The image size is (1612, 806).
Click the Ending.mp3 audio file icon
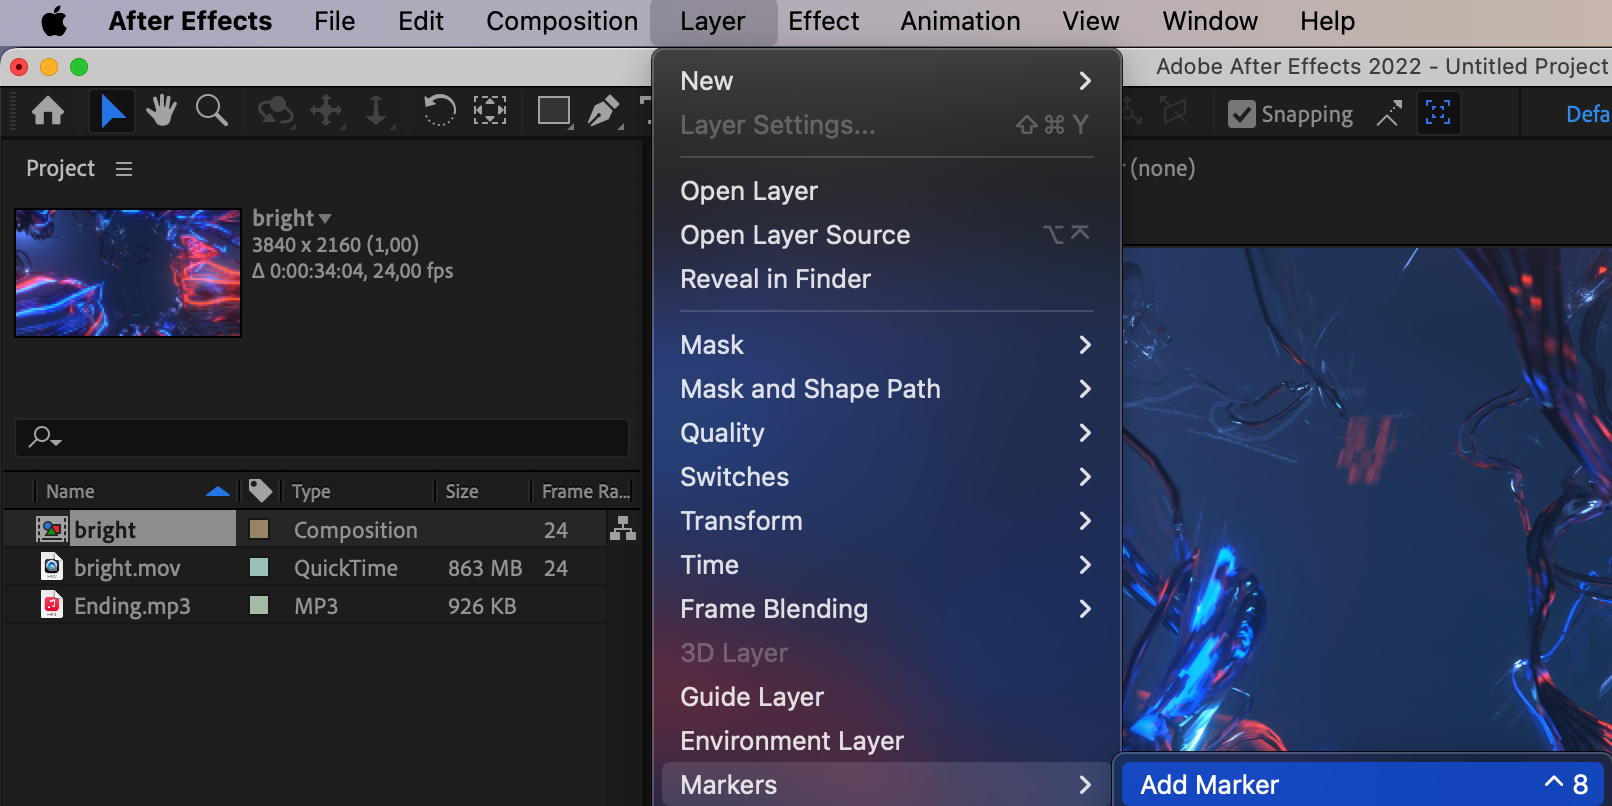[52, 605]
